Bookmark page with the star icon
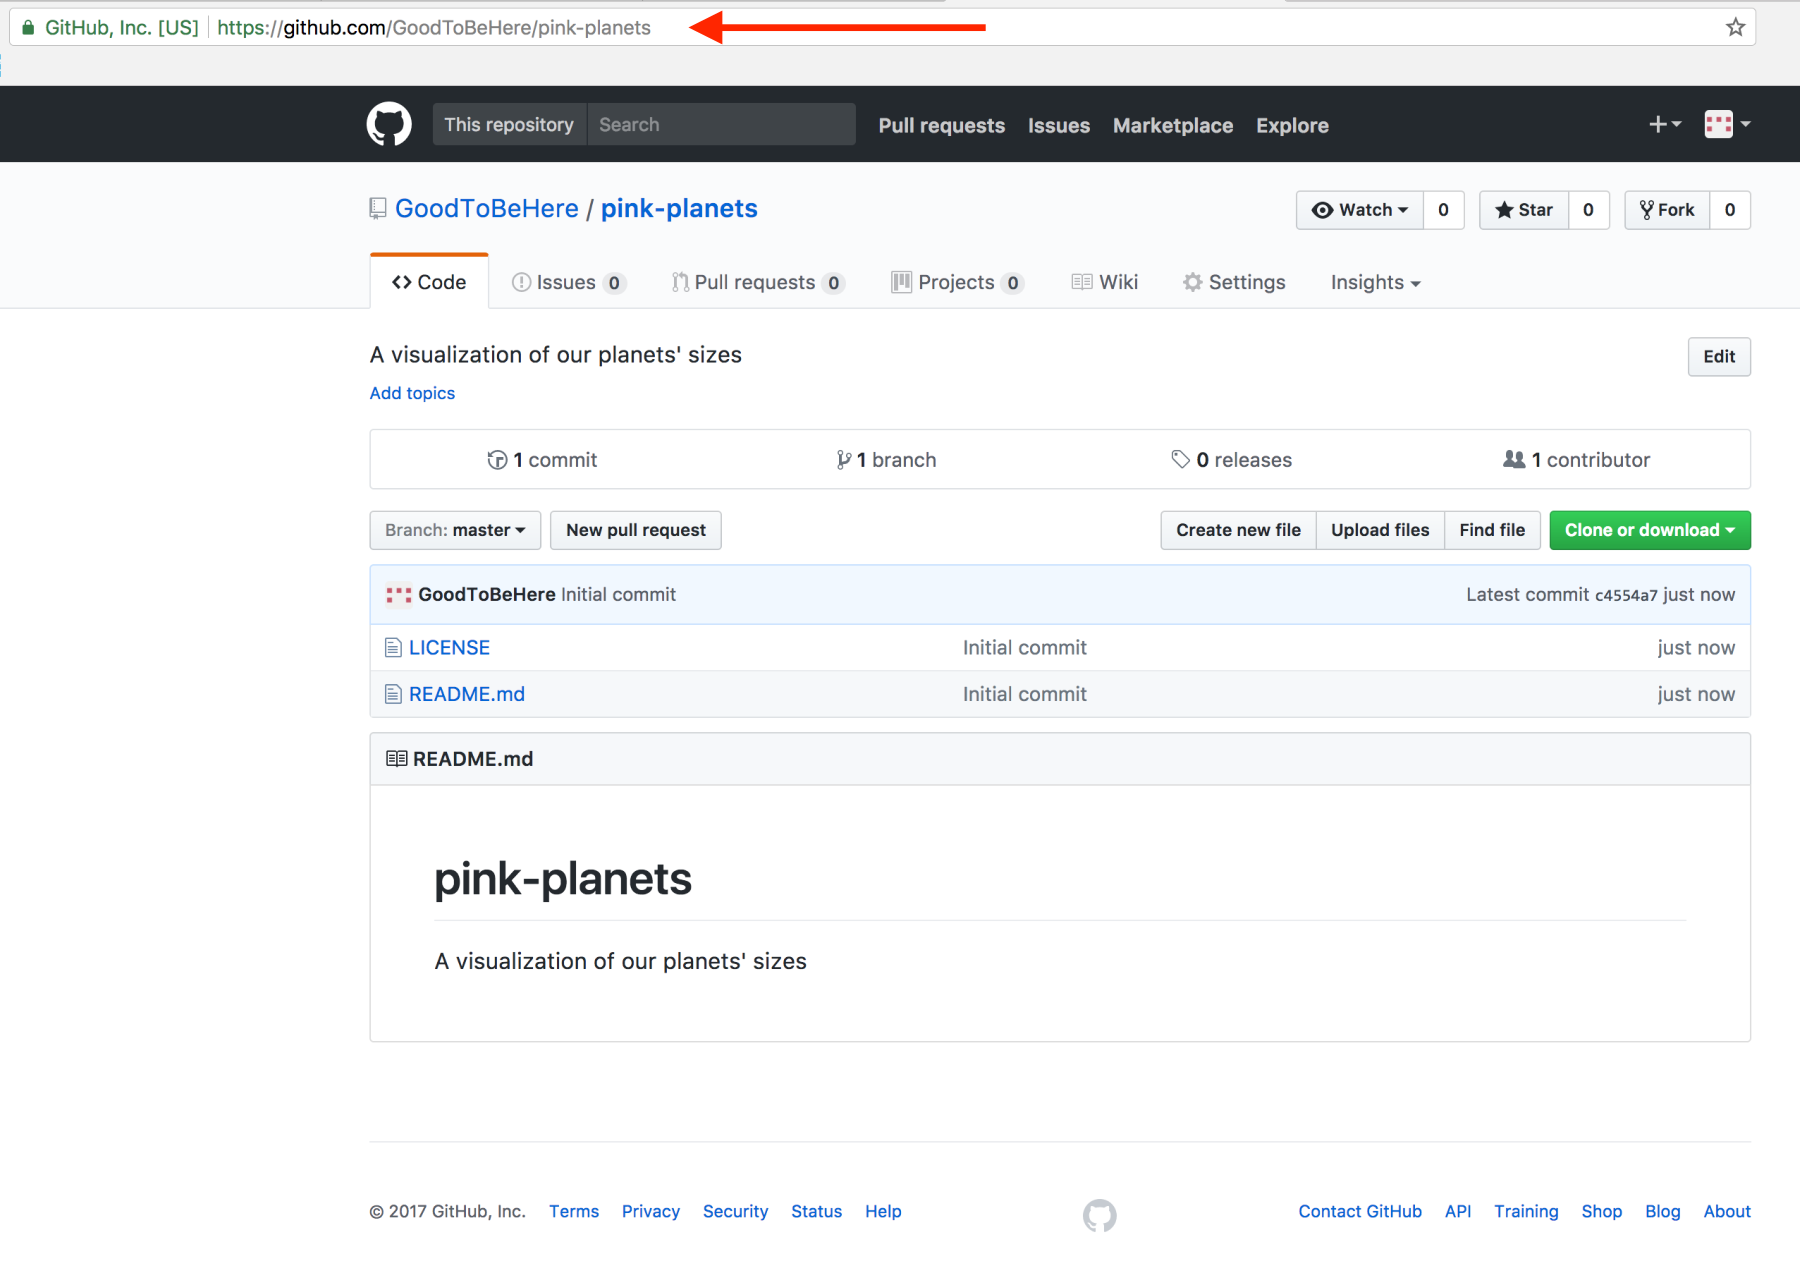The image size is (1800, 1266). click(1736, 28)
